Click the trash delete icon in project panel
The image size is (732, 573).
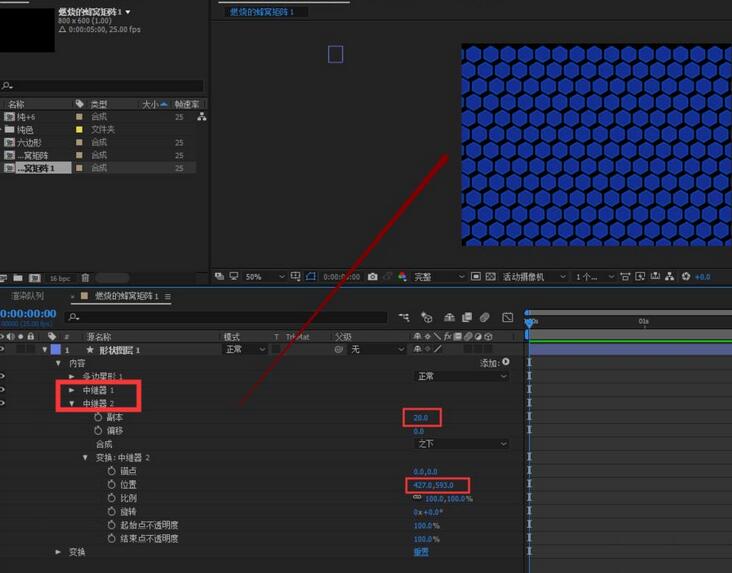pos(85,278)
